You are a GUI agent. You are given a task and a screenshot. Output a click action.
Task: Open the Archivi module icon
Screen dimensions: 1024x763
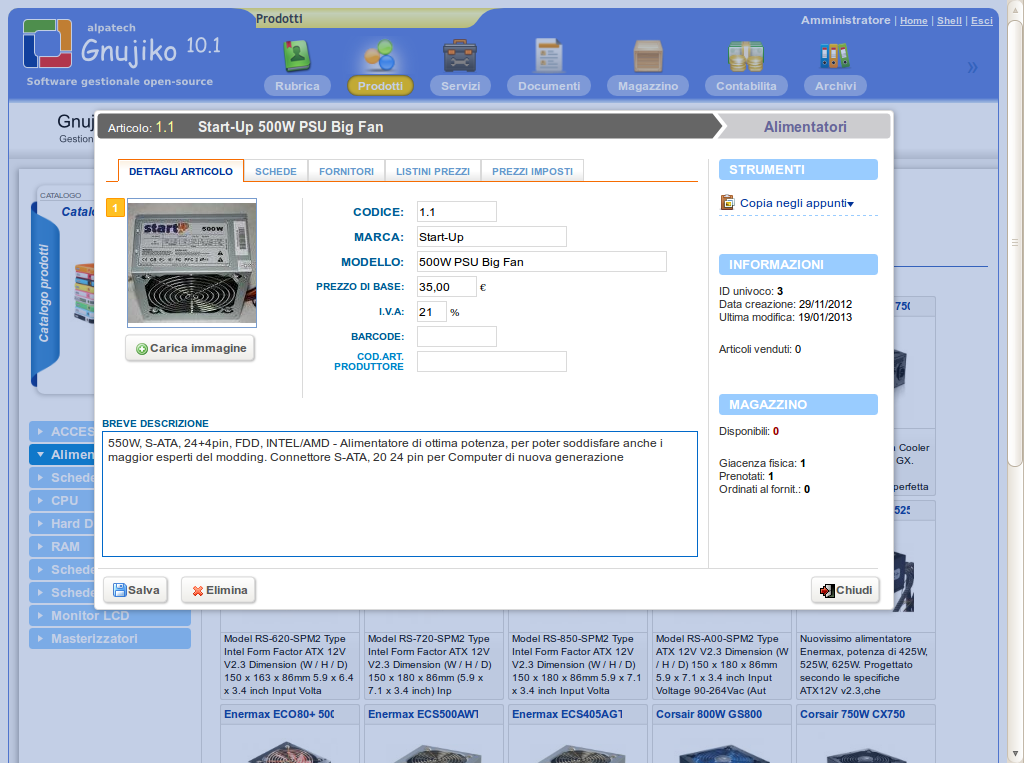coord(834,55)
